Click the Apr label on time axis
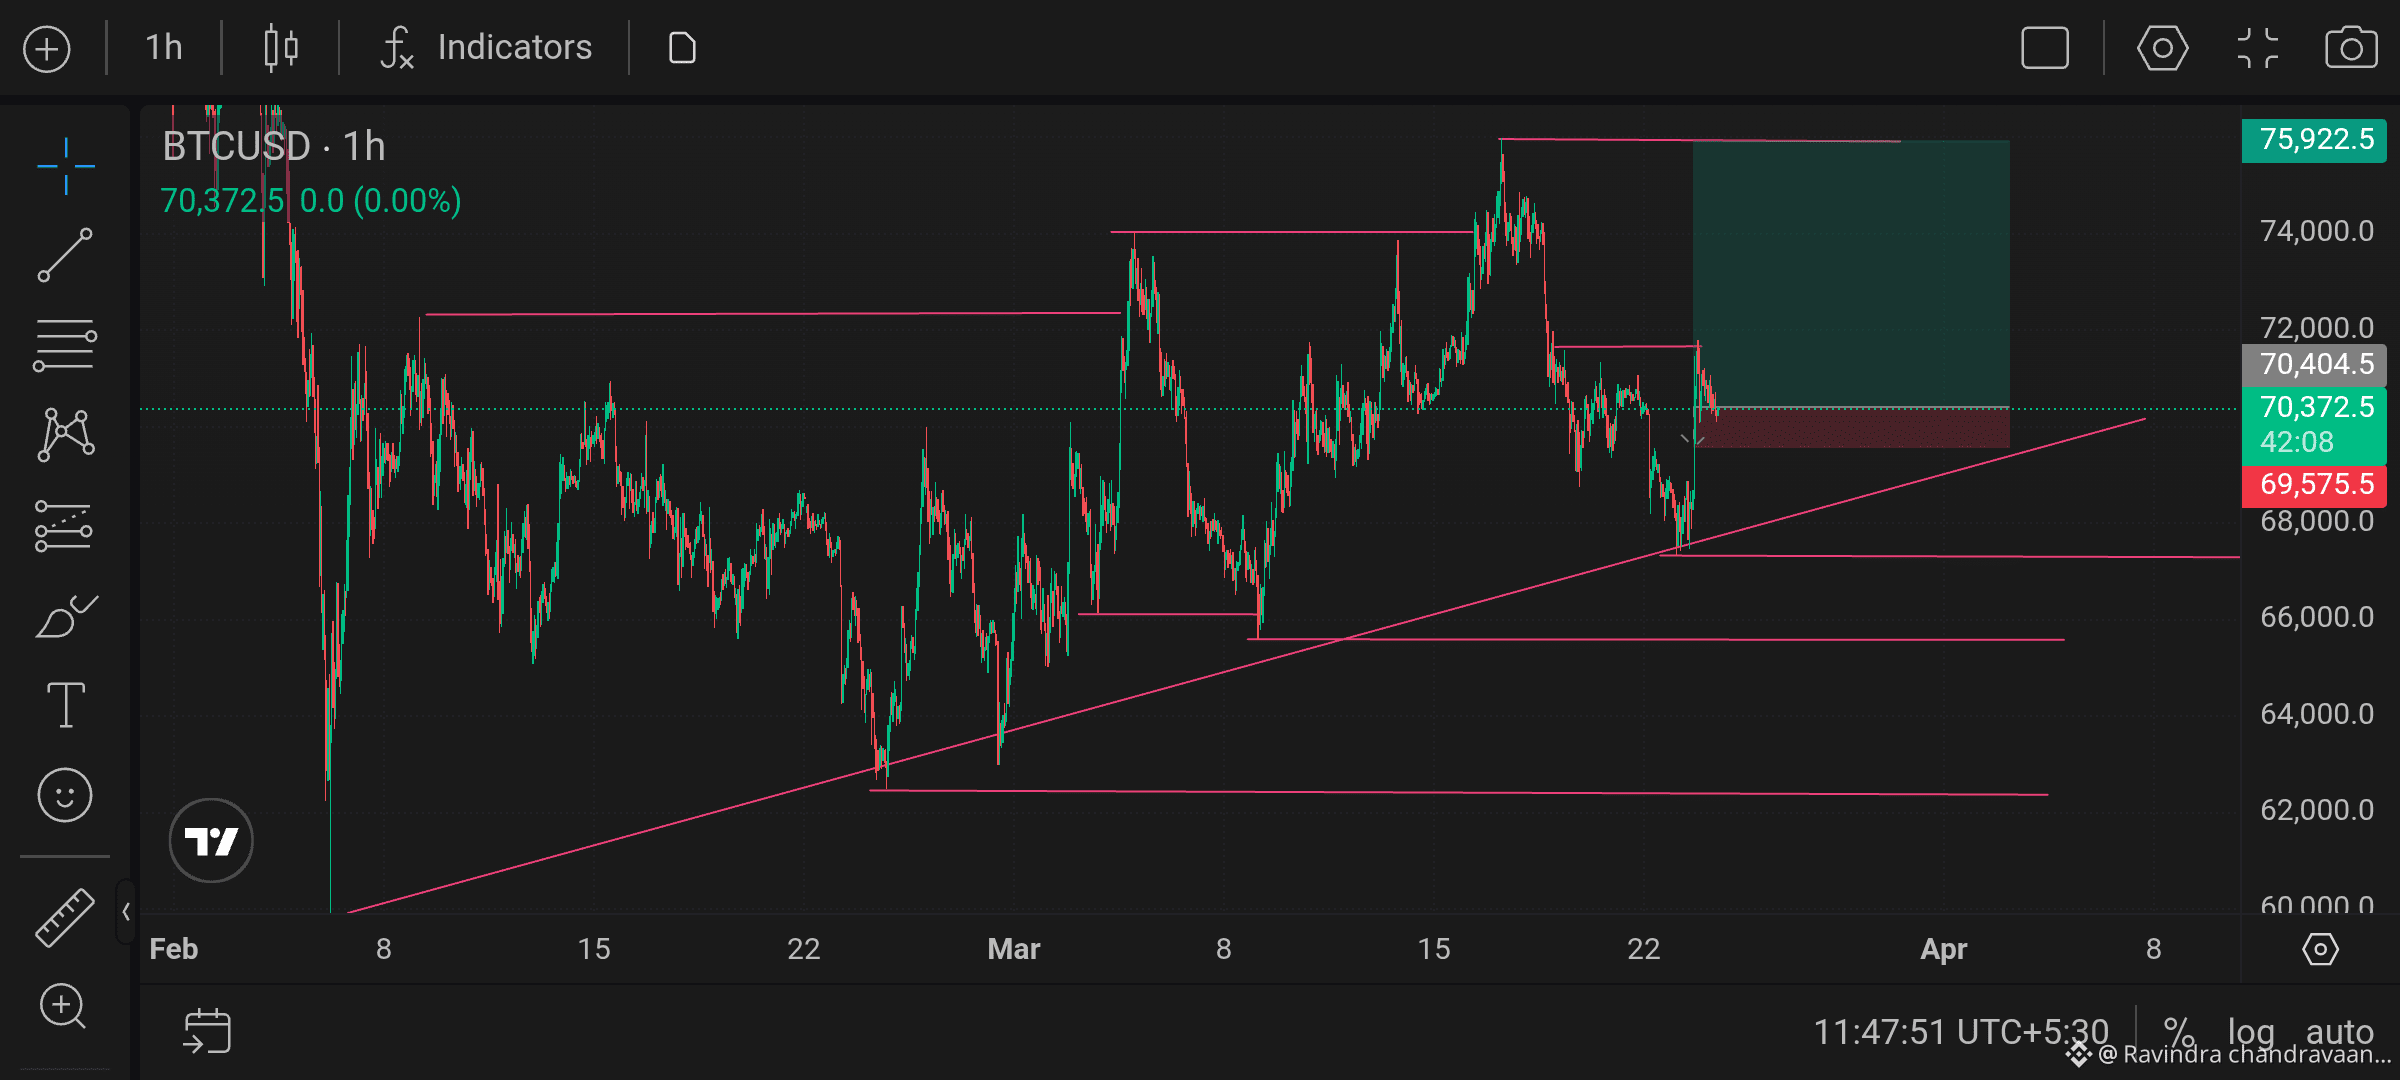The height and width of the screenshot is (1080, 2400). [x=1943, y=949]
